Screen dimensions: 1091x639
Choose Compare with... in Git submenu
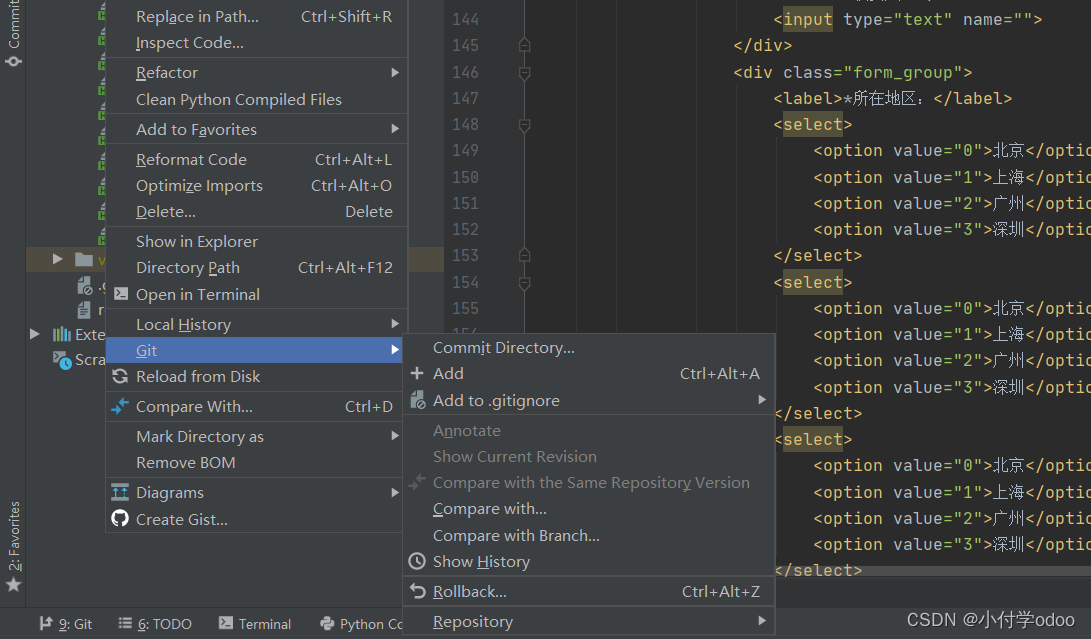point(589,509)
